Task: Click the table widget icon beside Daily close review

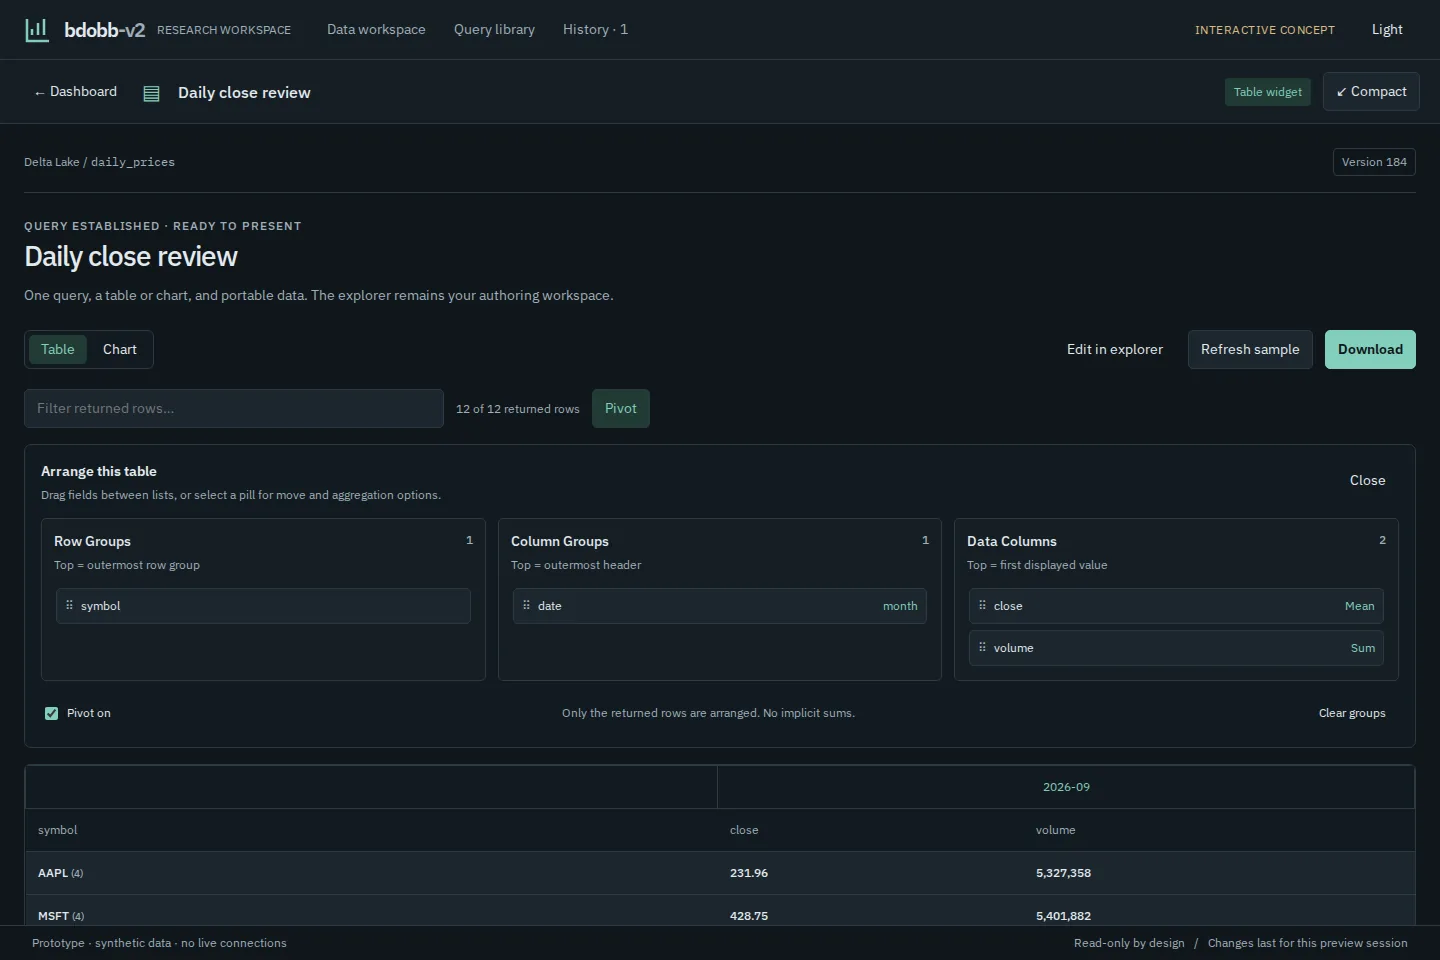Action: [x=152, y=93]
